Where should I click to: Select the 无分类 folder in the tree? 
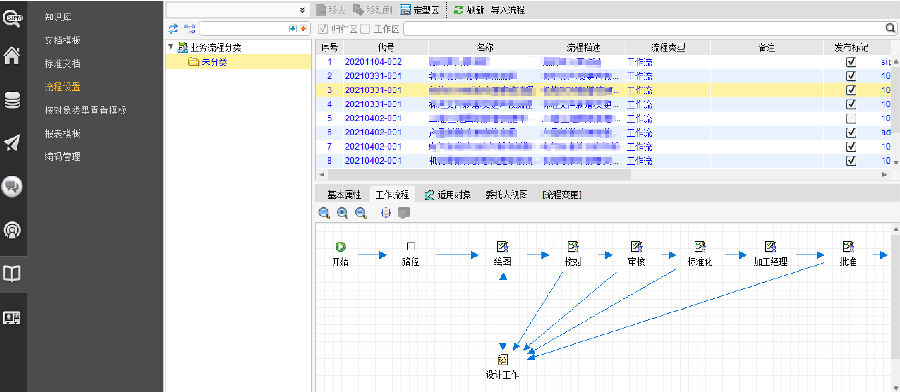click(208, 62)
